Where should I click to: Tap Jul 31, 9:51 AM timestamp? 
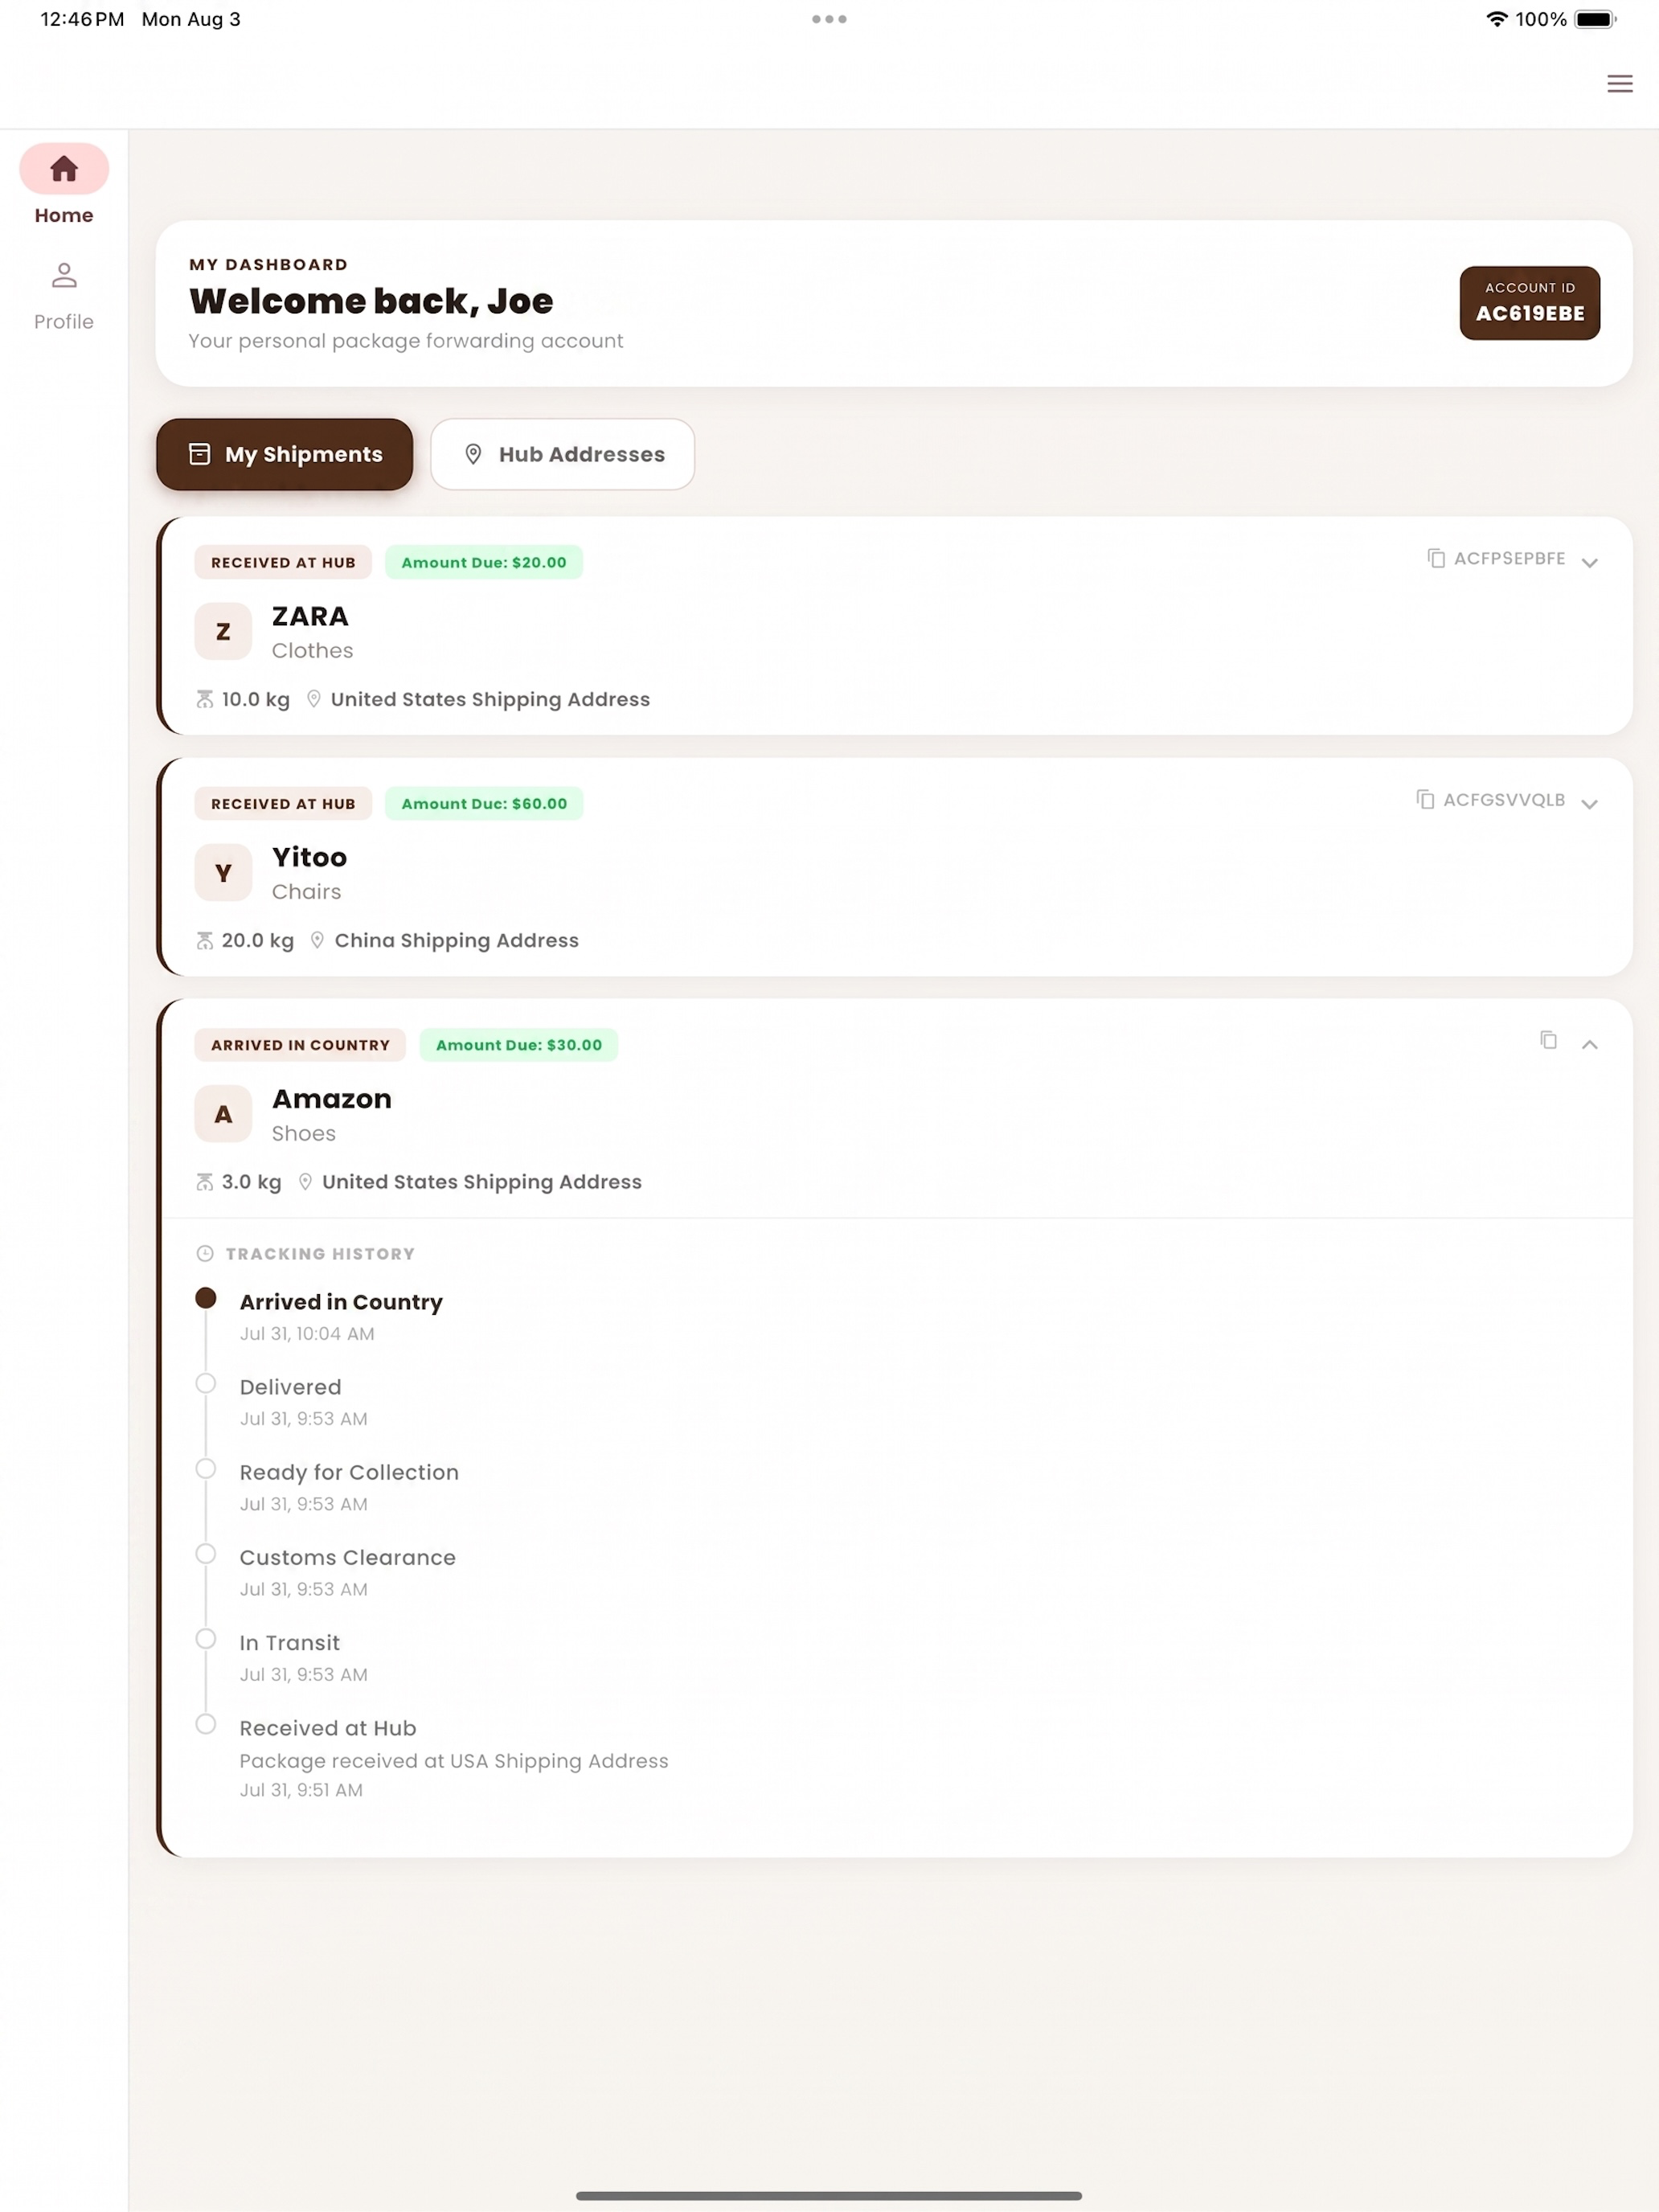301,1790
